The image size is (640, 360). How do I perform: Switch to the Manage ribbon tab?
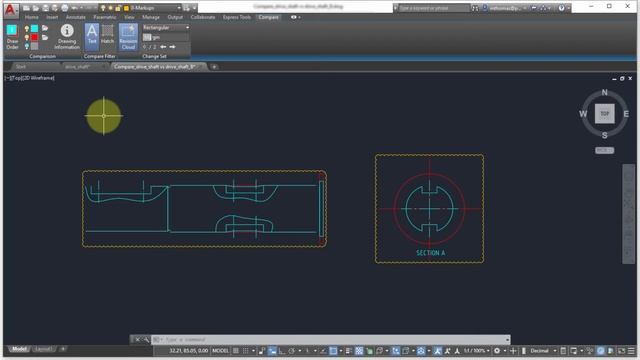pos(151,17)
